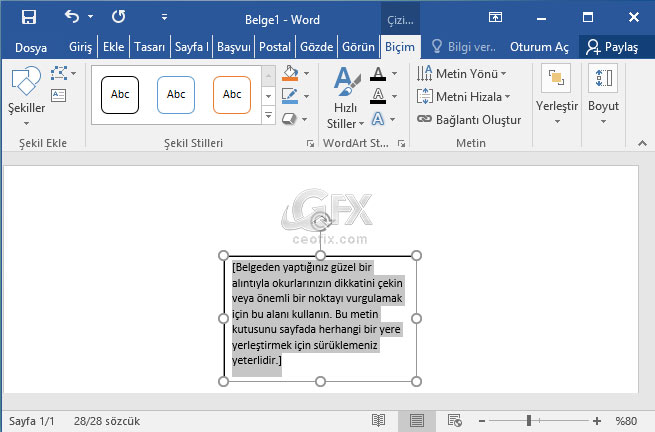The image size is (655, 432).
Task: Open the Shape Effects dropdown arrow
Action: pos(305,119)
